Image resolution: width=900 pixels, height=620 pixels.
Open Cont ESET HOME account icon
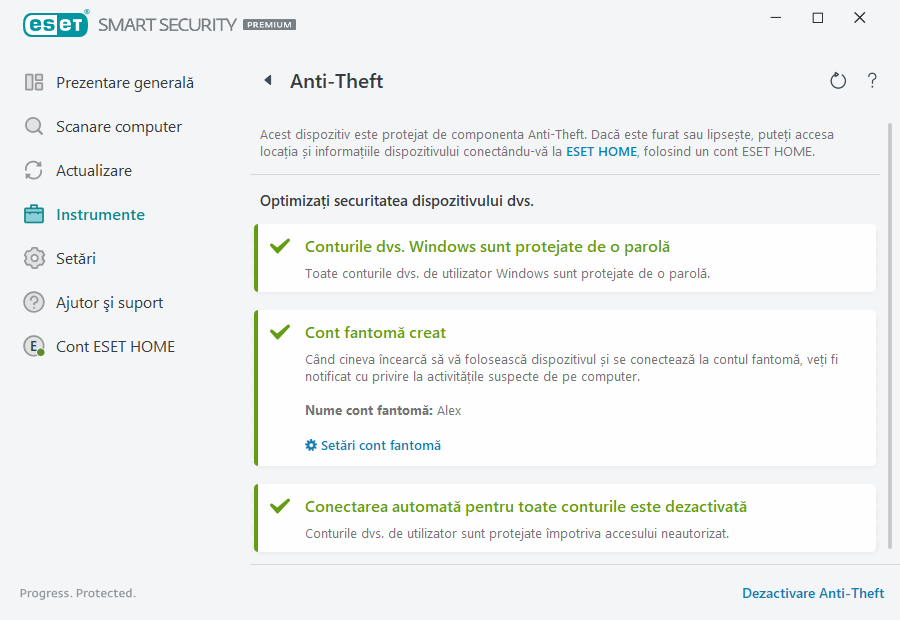tap(33, 346)
